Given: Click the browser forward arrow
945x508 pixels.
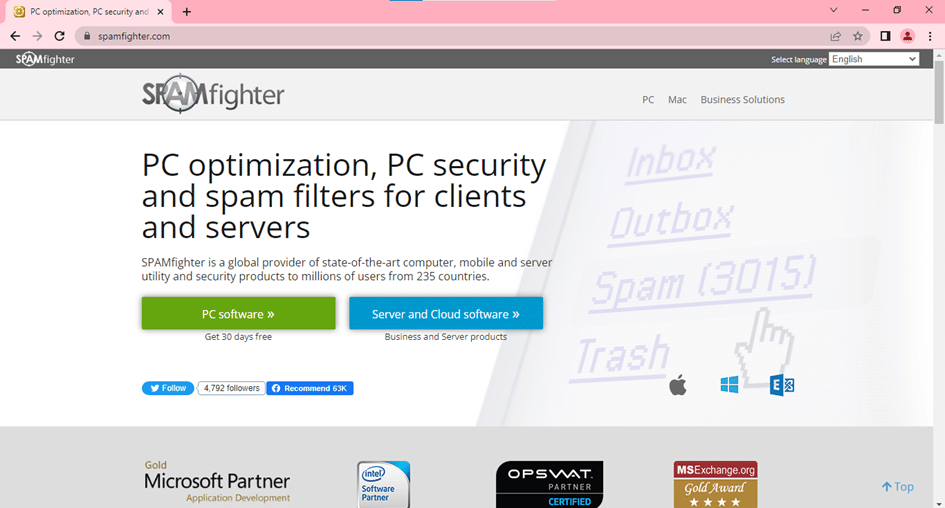Looking at the screenshot, I should (x=37, y=36).
